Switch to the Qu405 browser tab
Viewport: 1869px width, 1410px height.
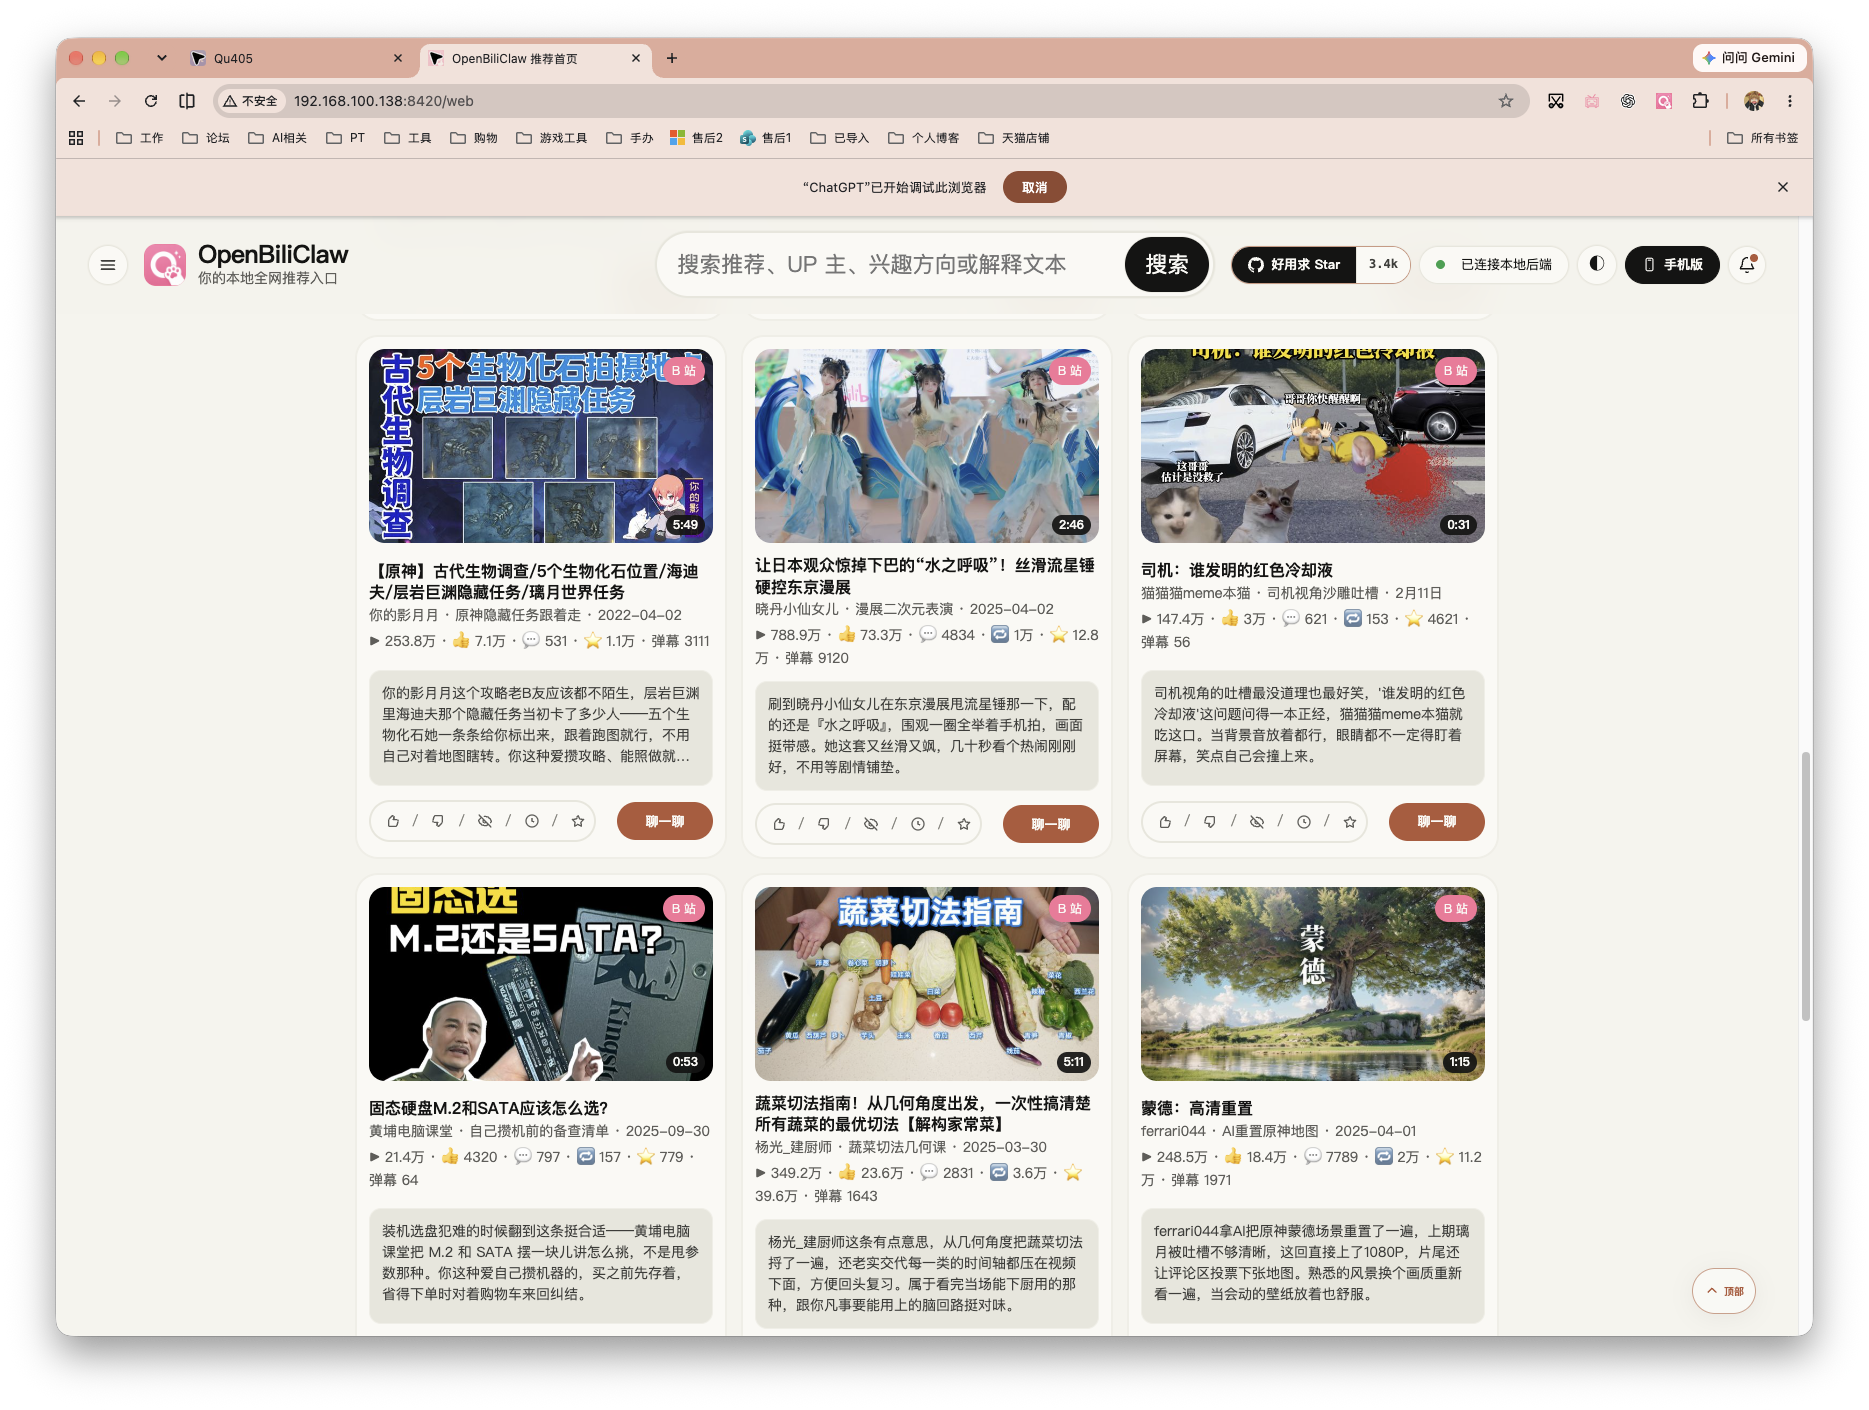pos(295,58)
